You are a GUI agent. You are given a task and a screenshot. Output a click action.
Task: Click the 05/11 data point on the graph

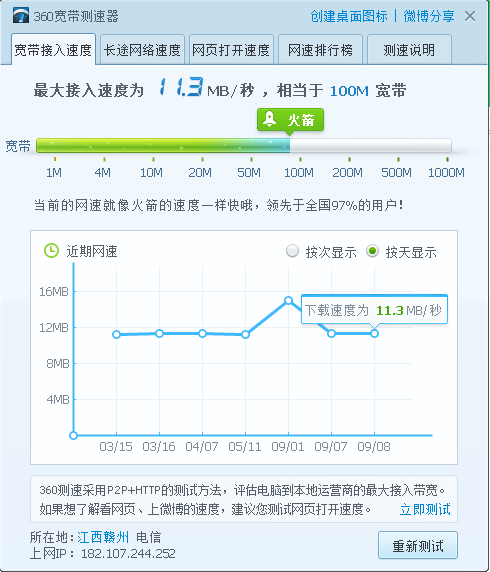[x=246, y=334]
